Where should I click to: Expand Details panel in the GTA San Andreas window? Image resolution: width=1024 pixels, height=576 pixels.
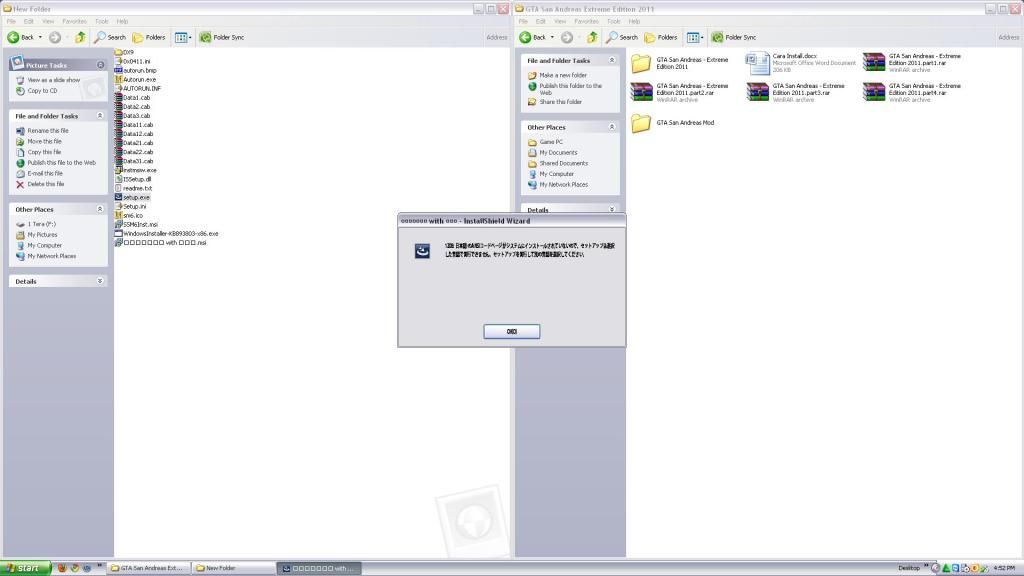(x=612, y=210)
